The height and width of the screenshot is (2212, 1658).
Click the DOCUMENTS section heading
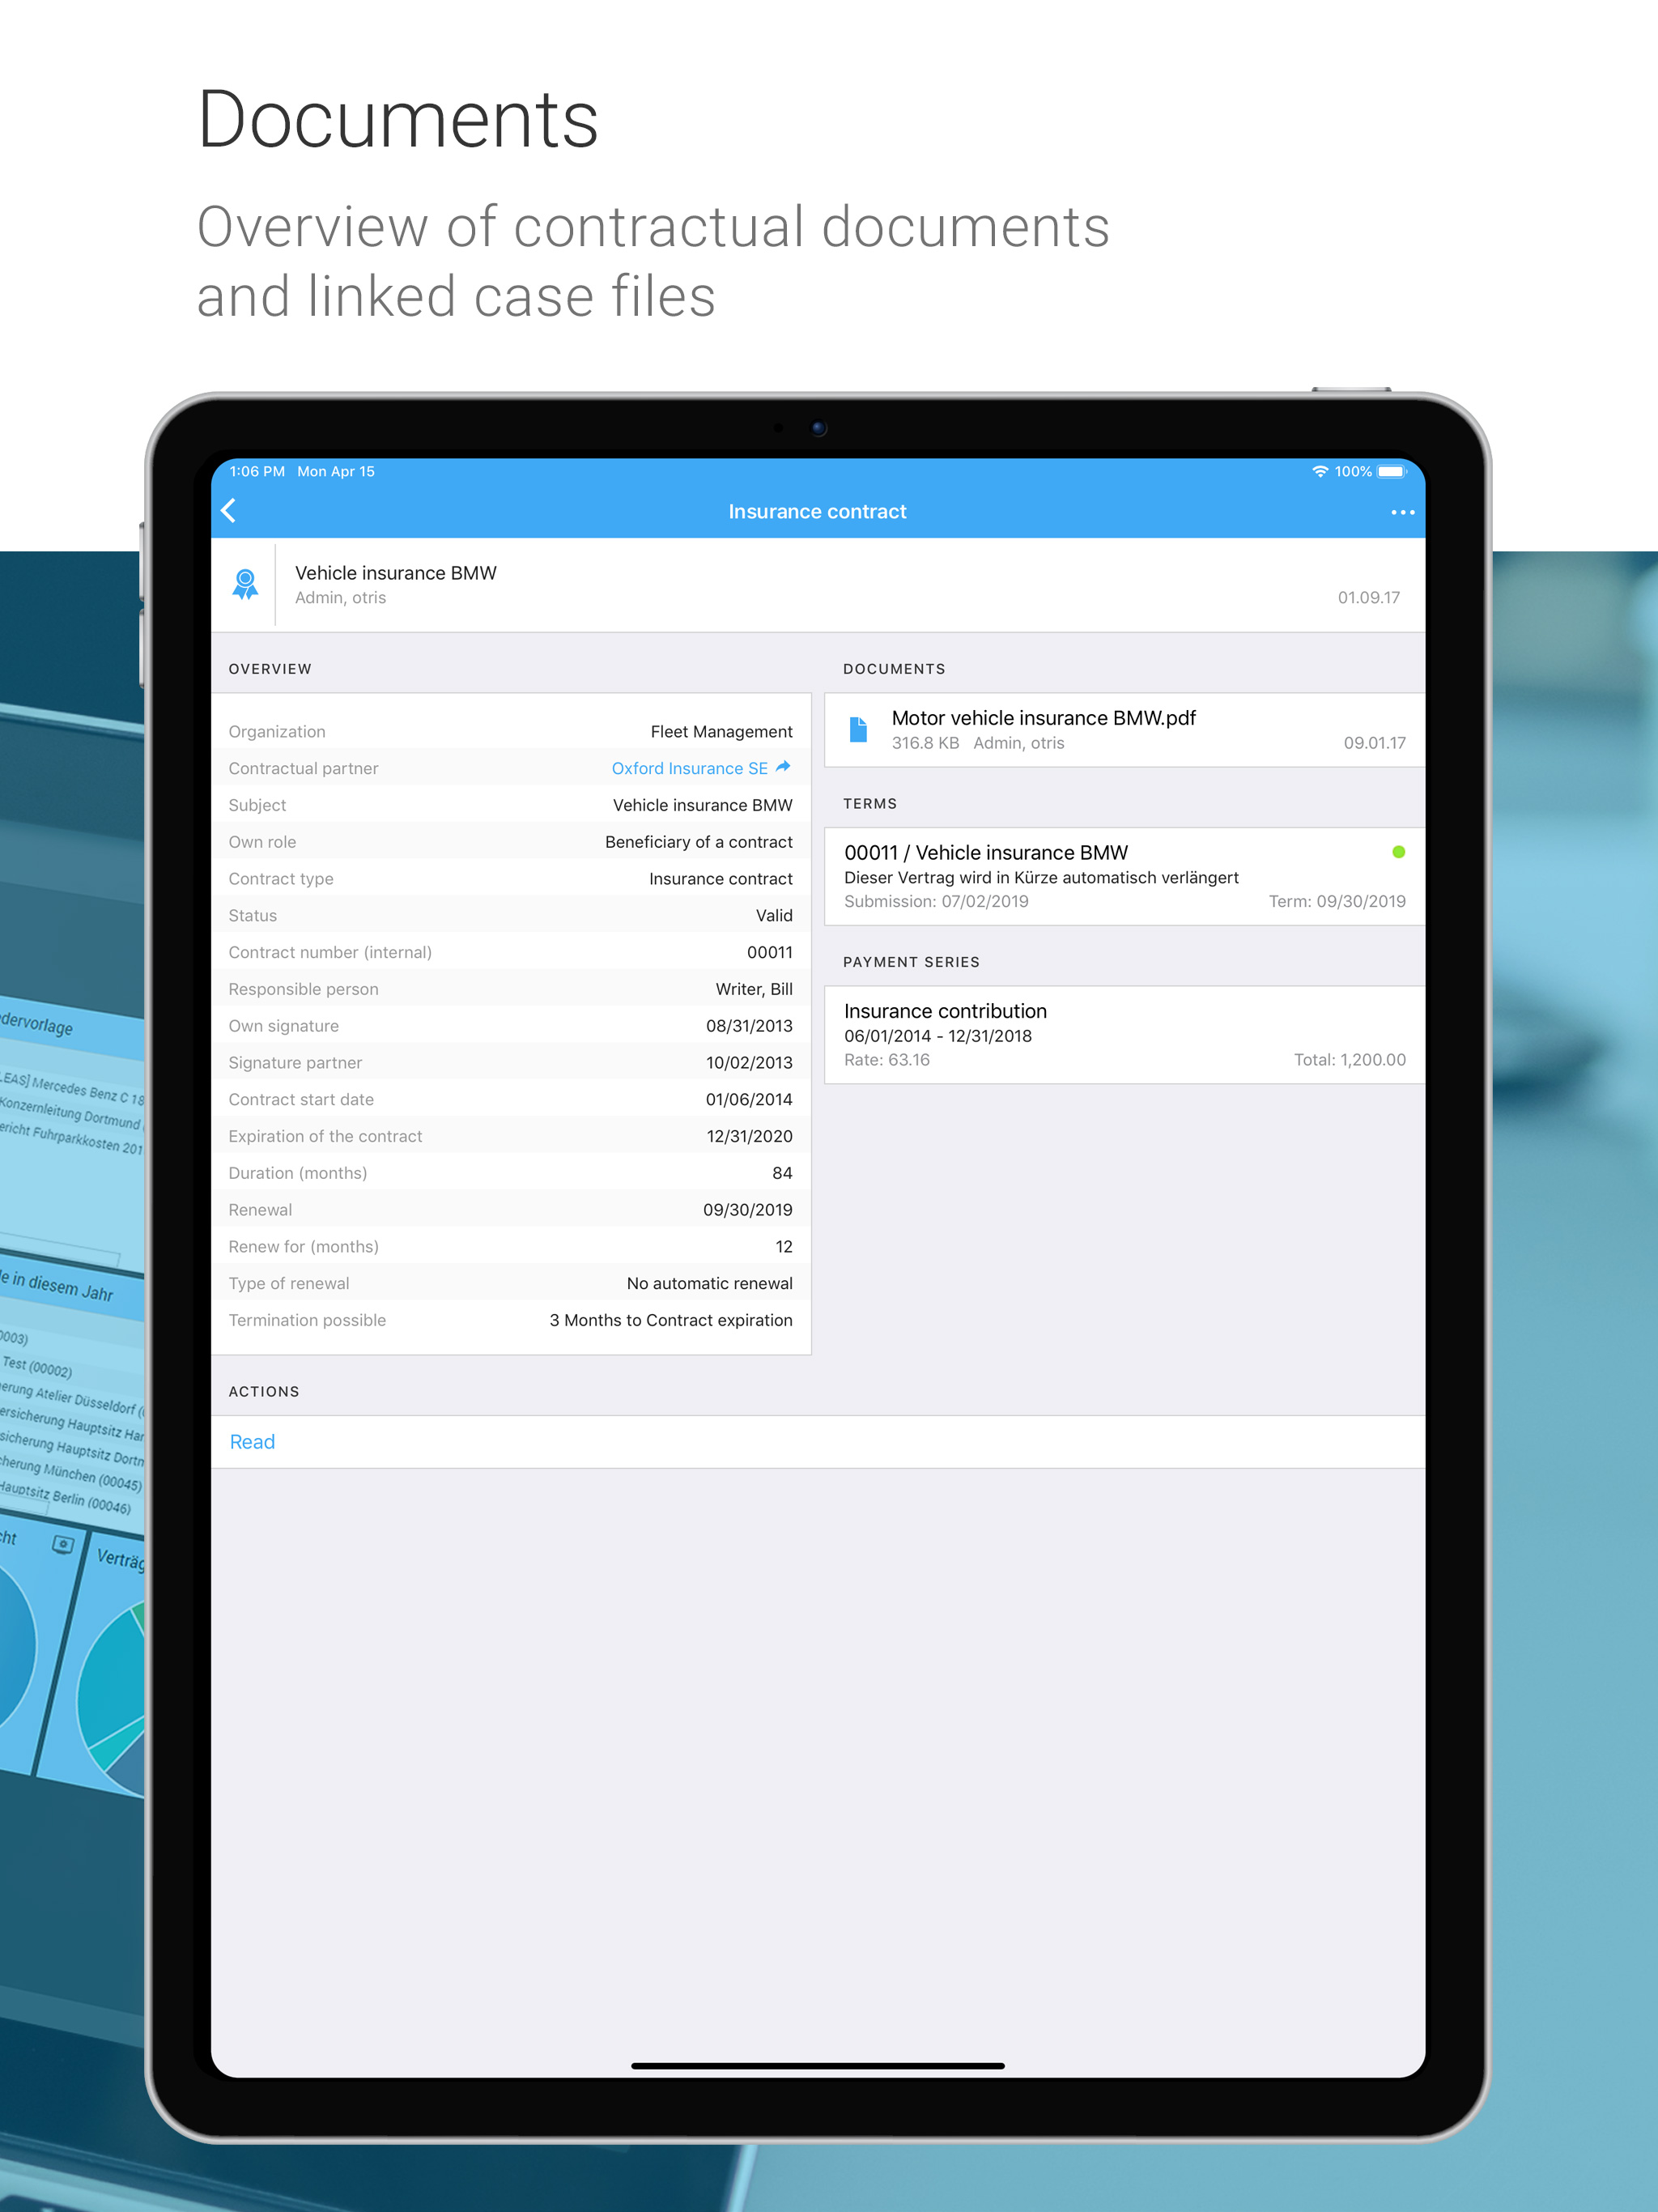tap(894, 669)
